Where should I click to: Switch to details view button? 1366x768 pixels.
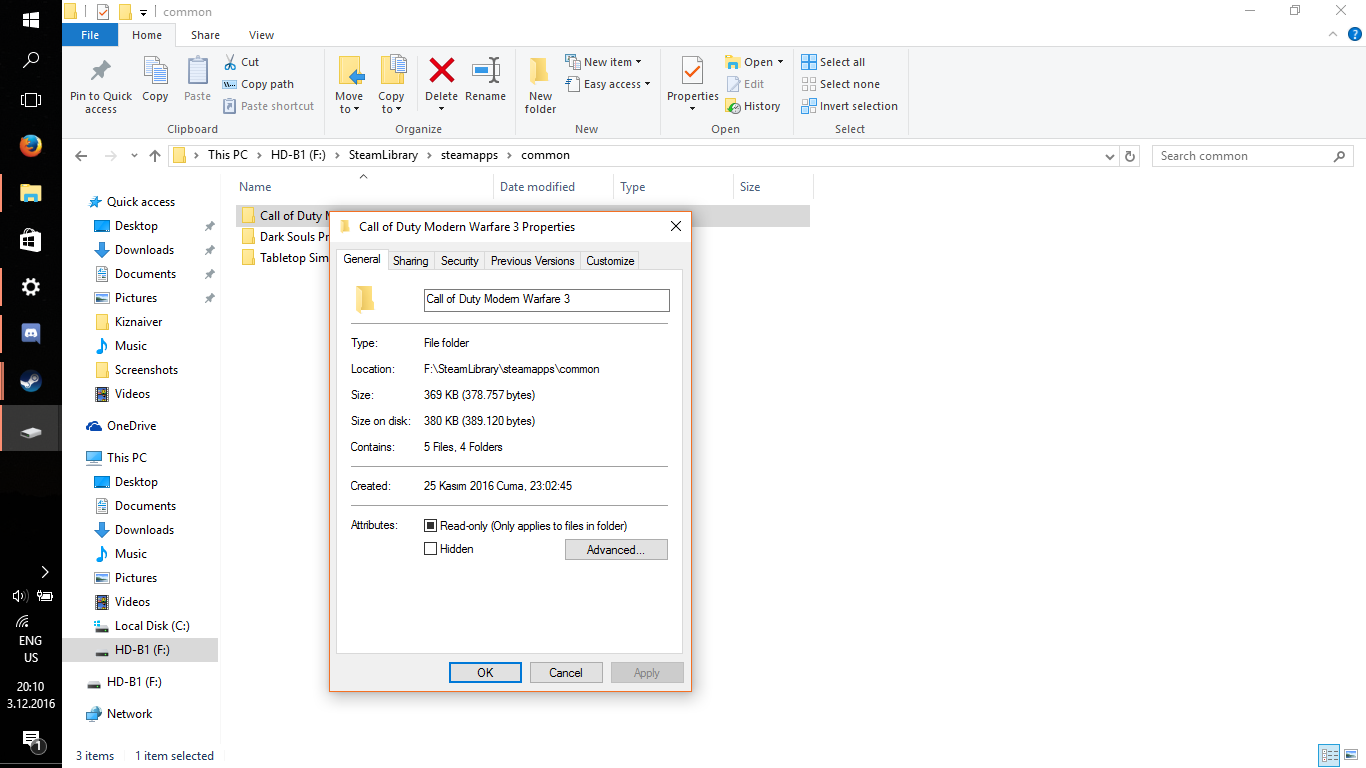[1329, 756]
